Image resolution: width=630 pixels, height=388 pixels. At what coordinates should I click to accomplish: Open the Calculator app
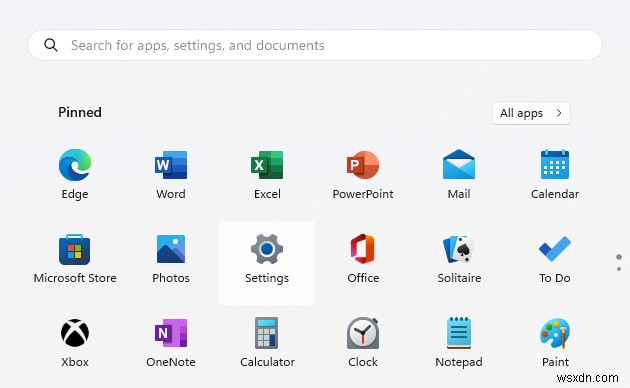click(x=267, y=333)
